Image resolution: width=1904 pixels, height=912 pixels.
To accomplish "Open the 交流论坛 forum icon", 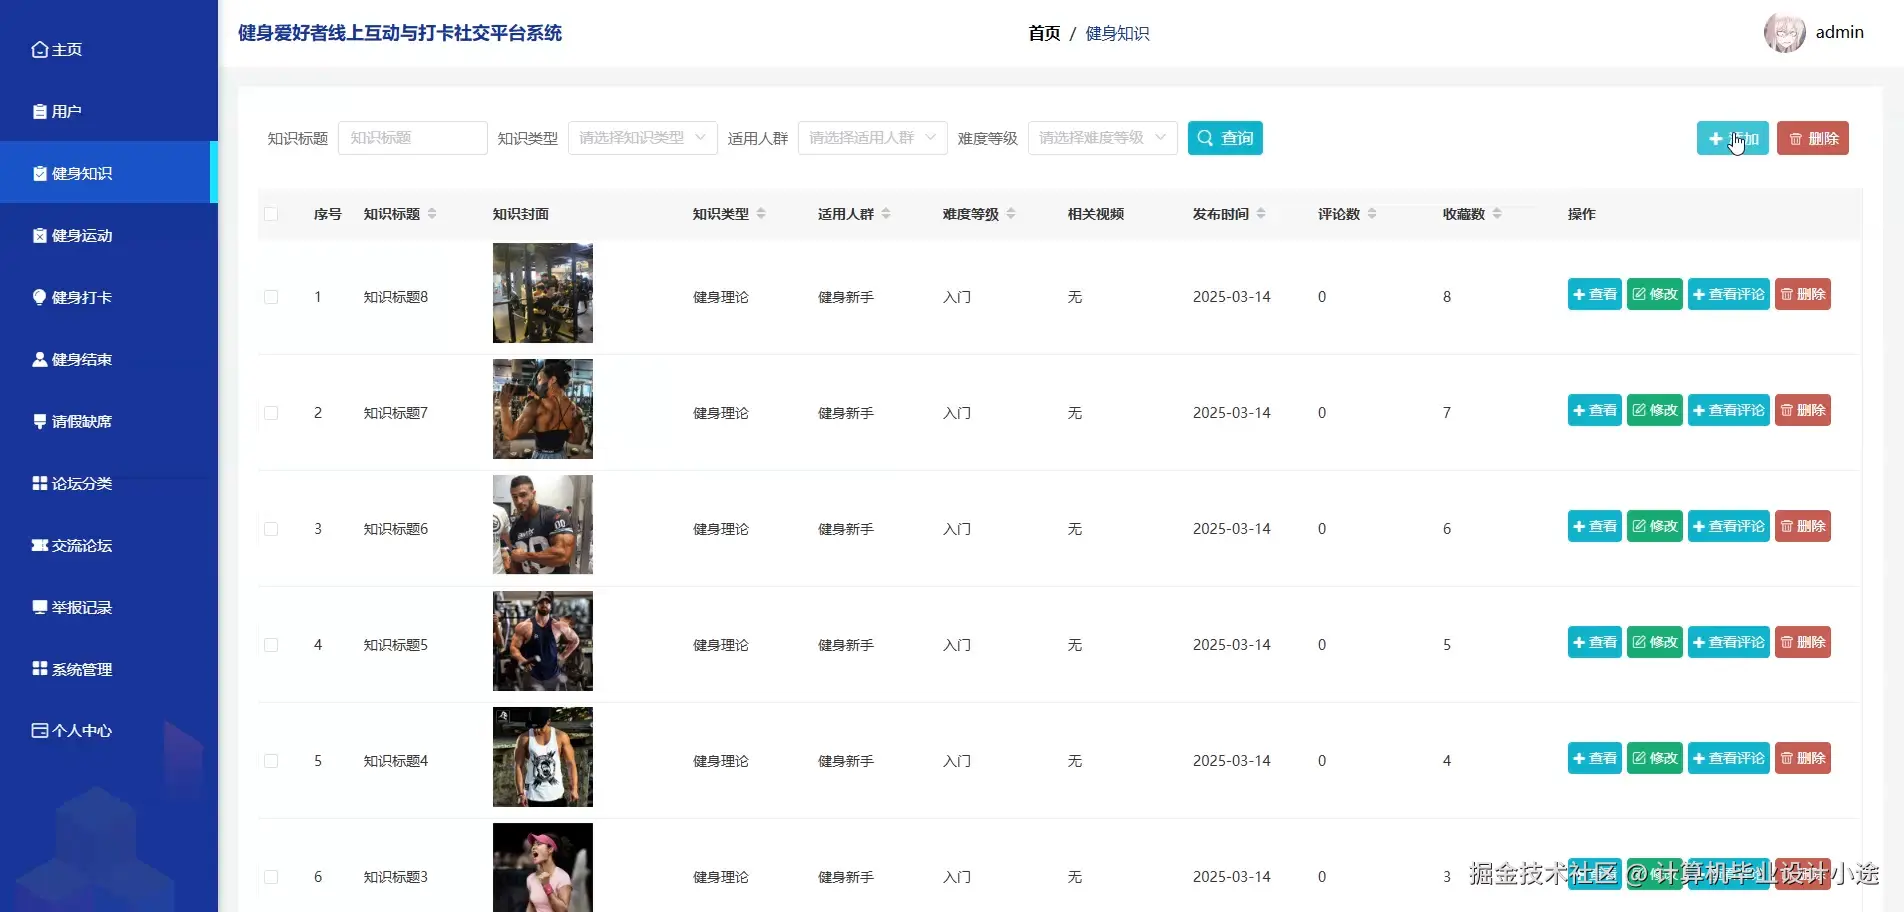I will (38, 544).
